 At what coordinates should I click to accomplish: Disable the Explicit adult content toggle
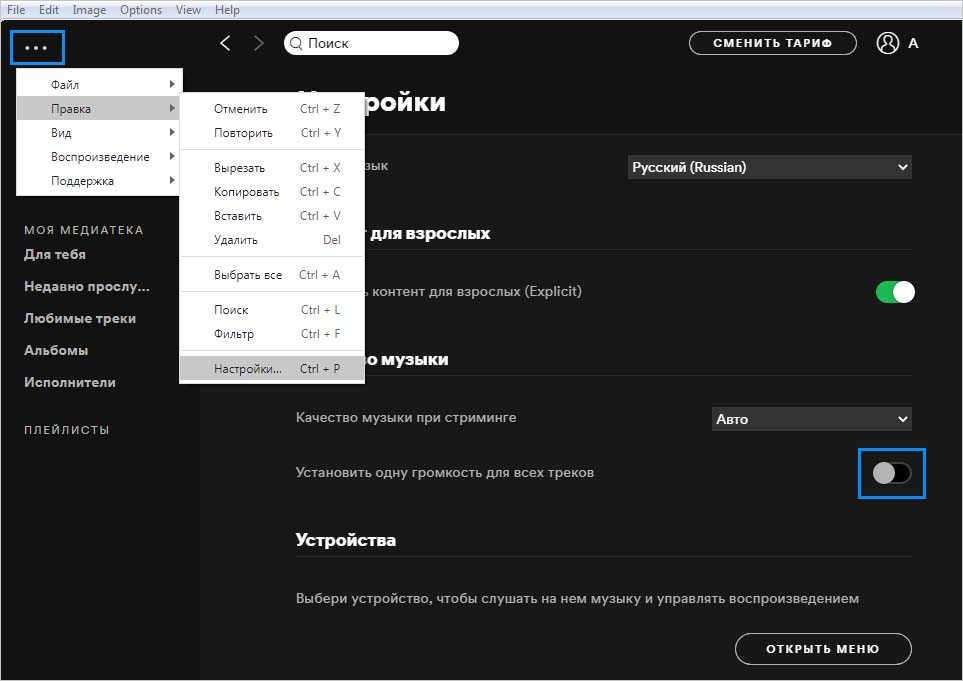(x=895, y=292)
